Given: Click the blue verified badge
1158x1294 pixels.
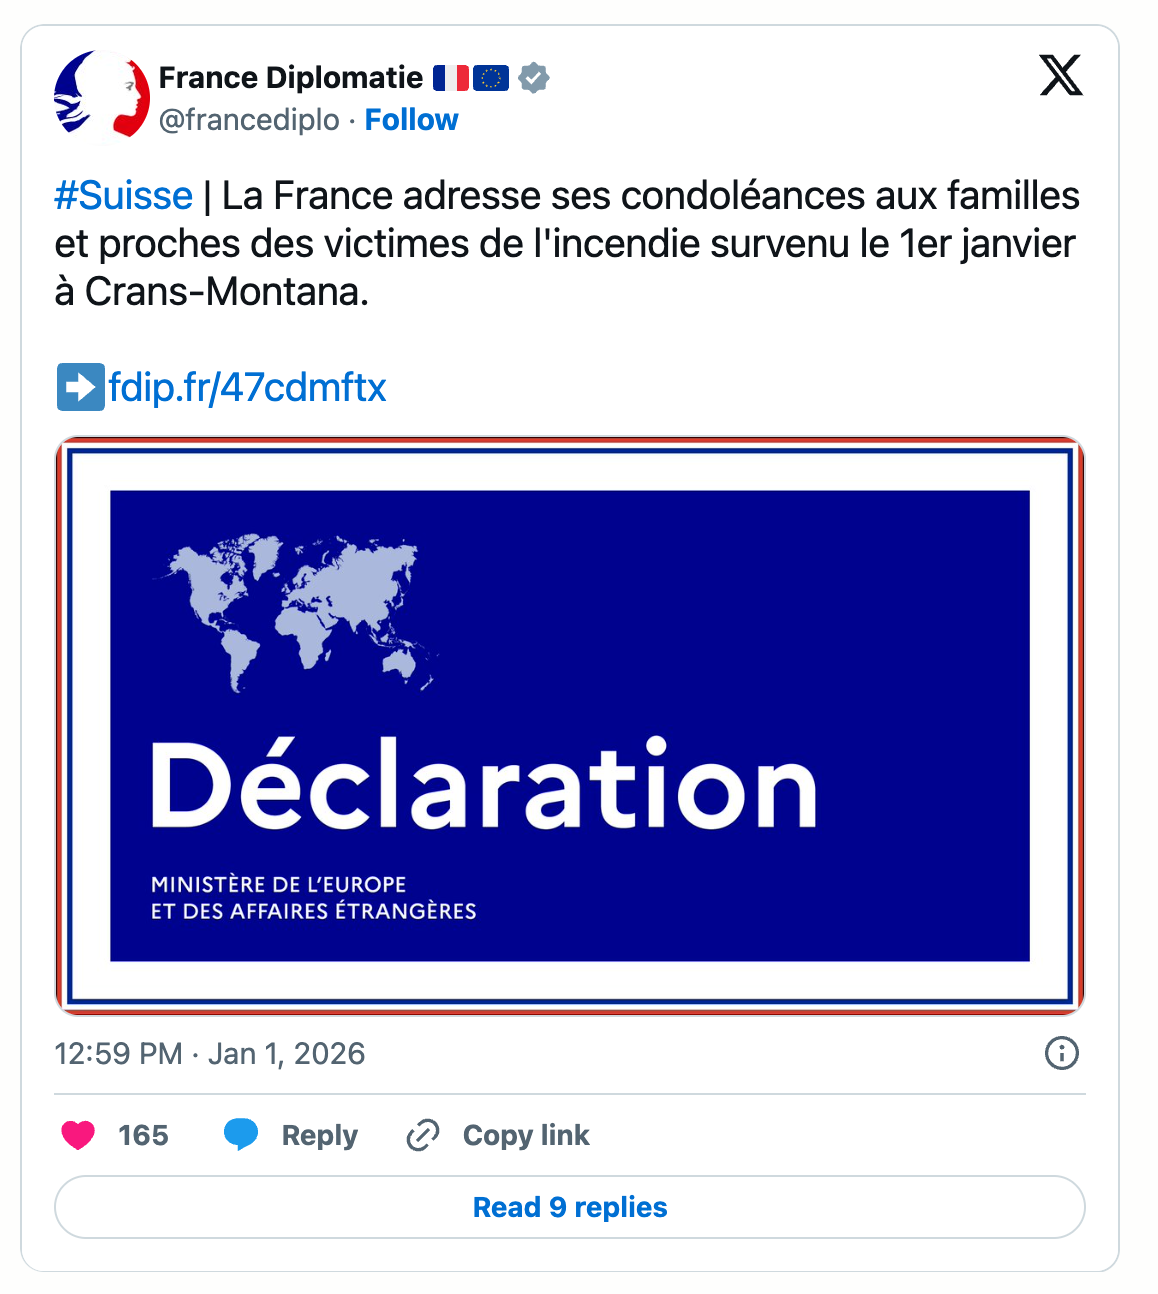Looking at the screenshot, I should click(x=534, y=78).
